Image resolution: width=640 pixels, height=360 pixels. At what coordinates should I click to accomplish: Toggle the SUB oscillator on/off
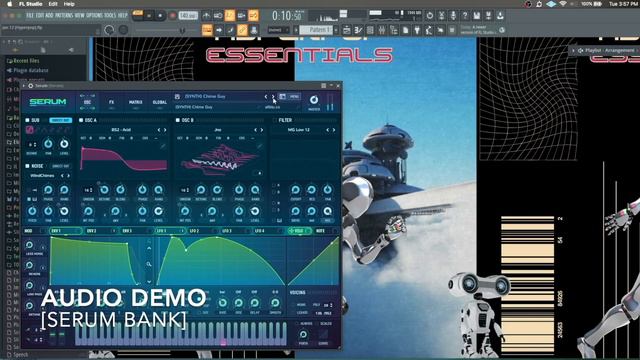click(27, 120)
